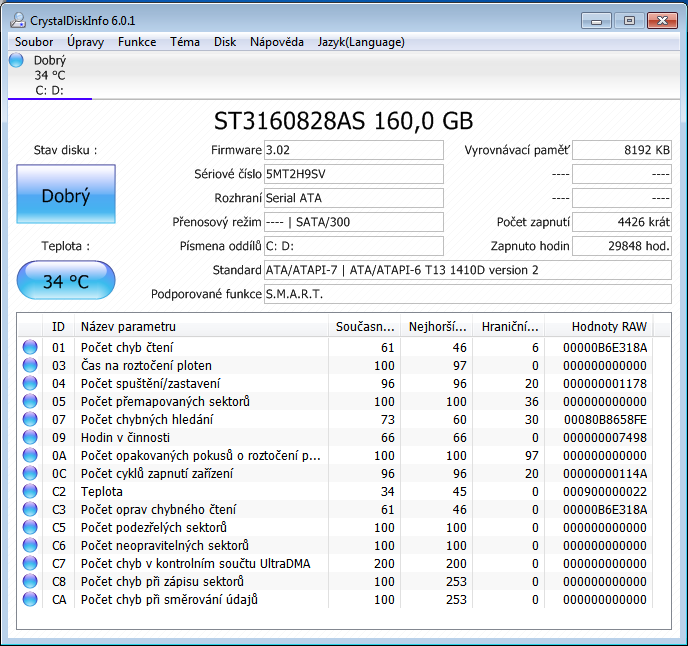
Task: Click status orb for attribute 03 Čas na roztočení ploten
Action: (x=30, y=365)
